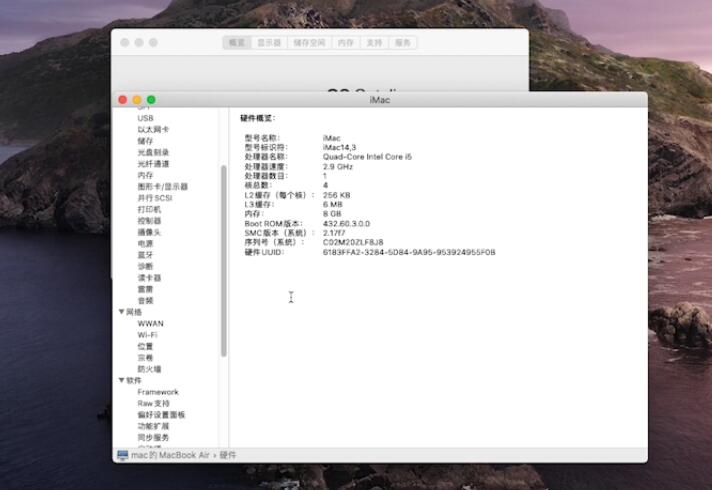The width and height of the screenshot is (712, 490).
Task: Open the 服务 tab in the back window
Action: [x=403, y=43]
